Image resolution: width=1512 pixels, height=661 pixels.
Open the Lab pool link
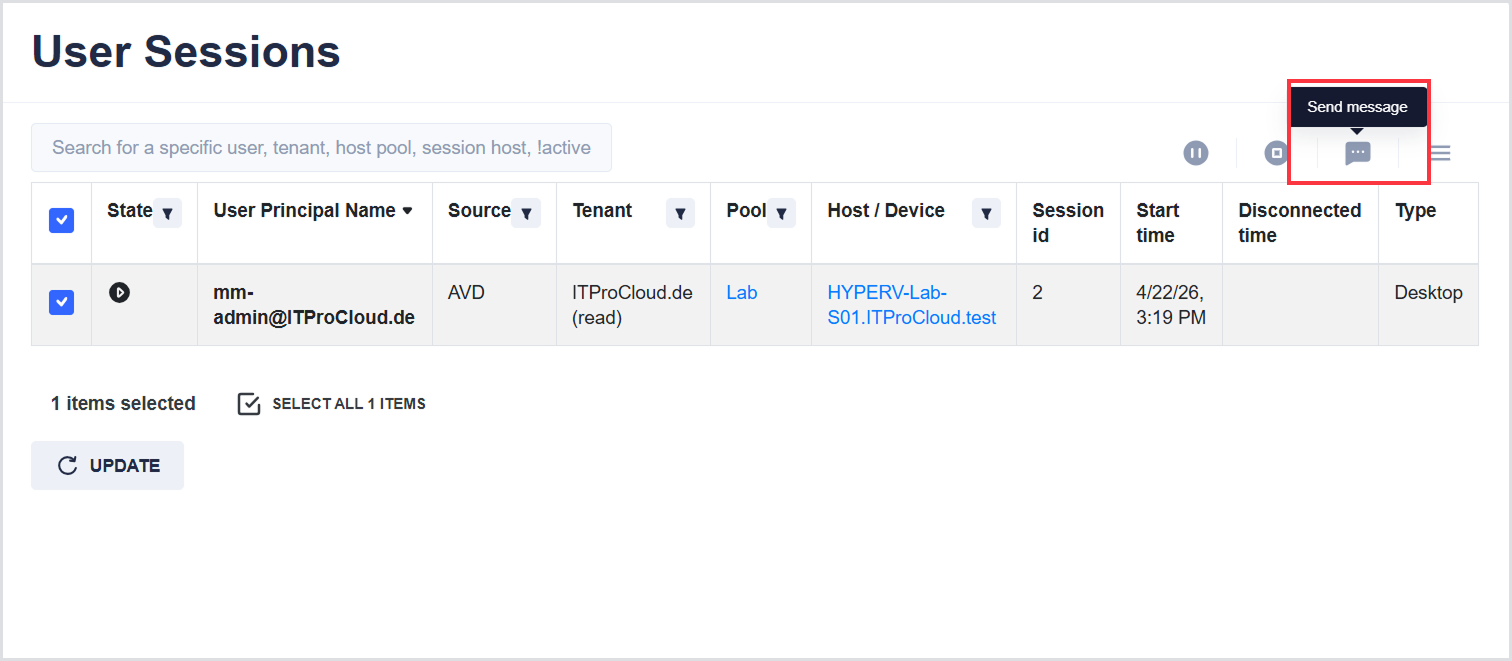[x=742, y=293]
